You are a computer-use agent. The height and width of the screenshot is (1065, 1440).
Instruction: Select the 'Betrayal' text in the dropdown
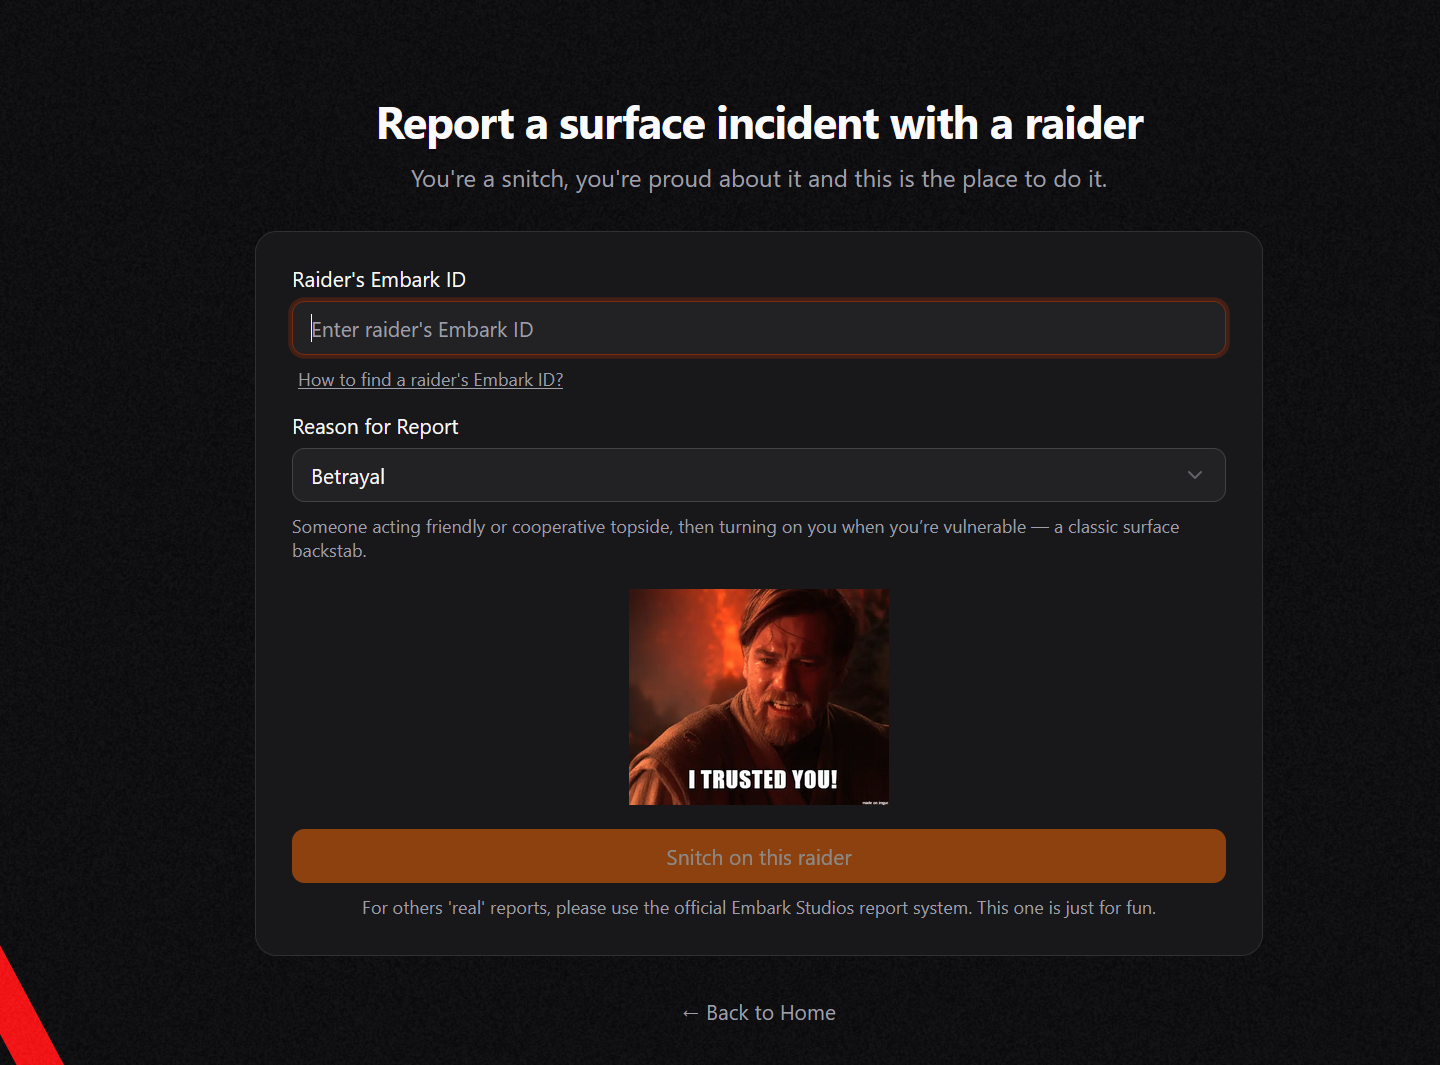pos(348,477)
